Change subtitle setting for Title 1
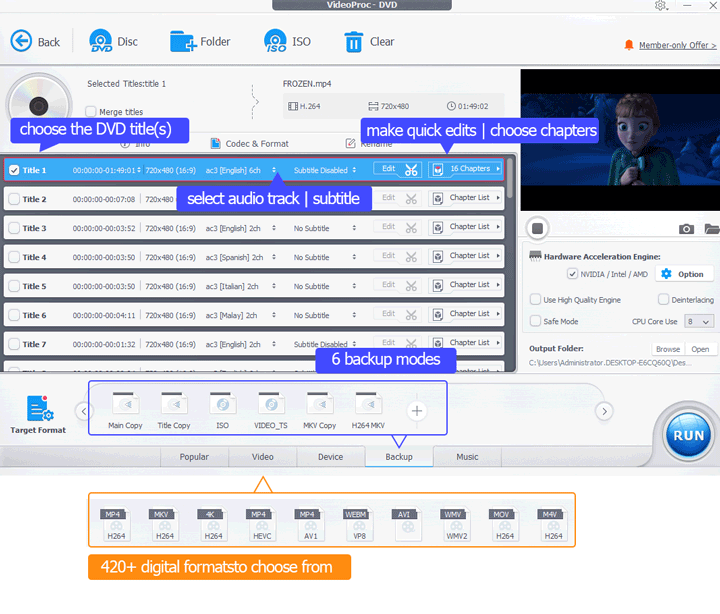 pyautogui.click(x=354, y=170)
